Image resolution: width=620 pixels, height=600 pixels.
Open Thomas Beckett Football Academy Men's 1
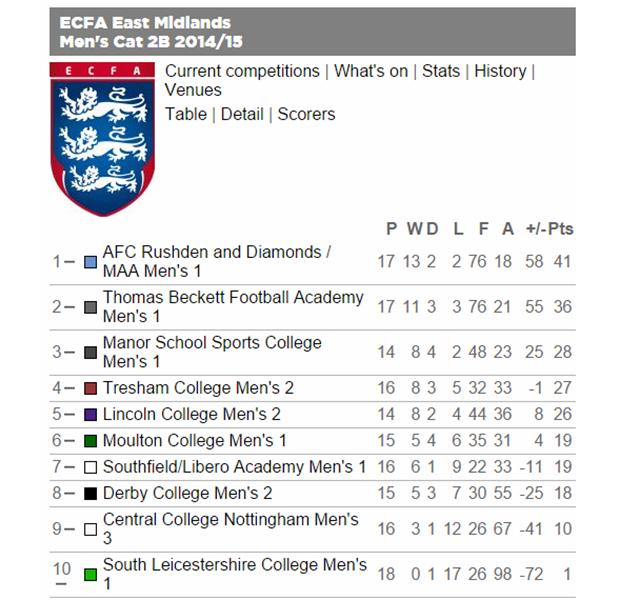point(233,307)
